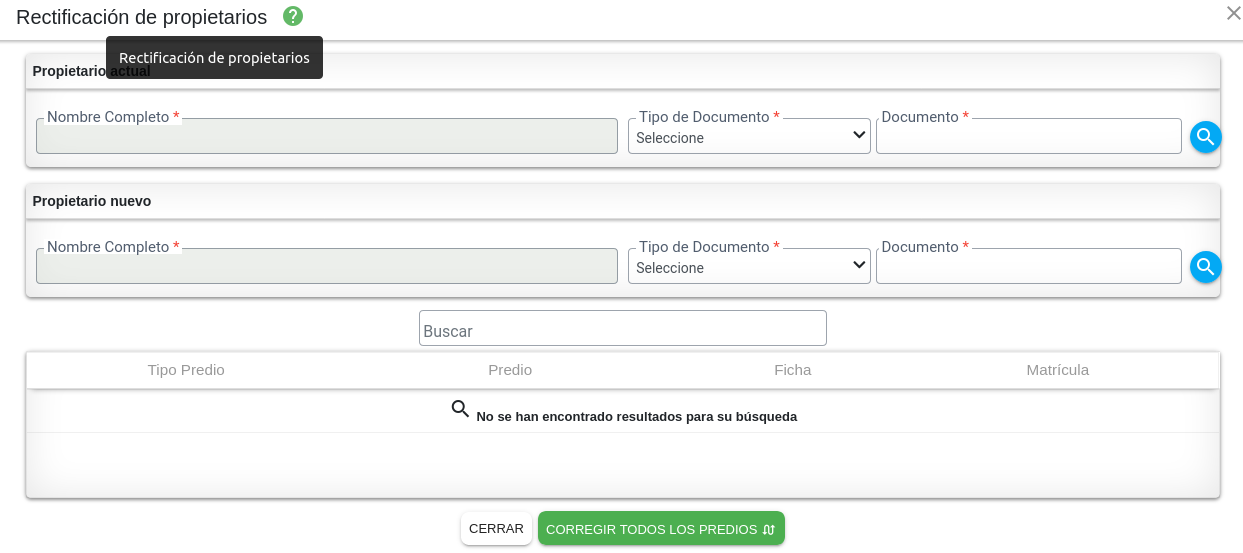Click the Matrícula column header

[x=1057, y=370]
